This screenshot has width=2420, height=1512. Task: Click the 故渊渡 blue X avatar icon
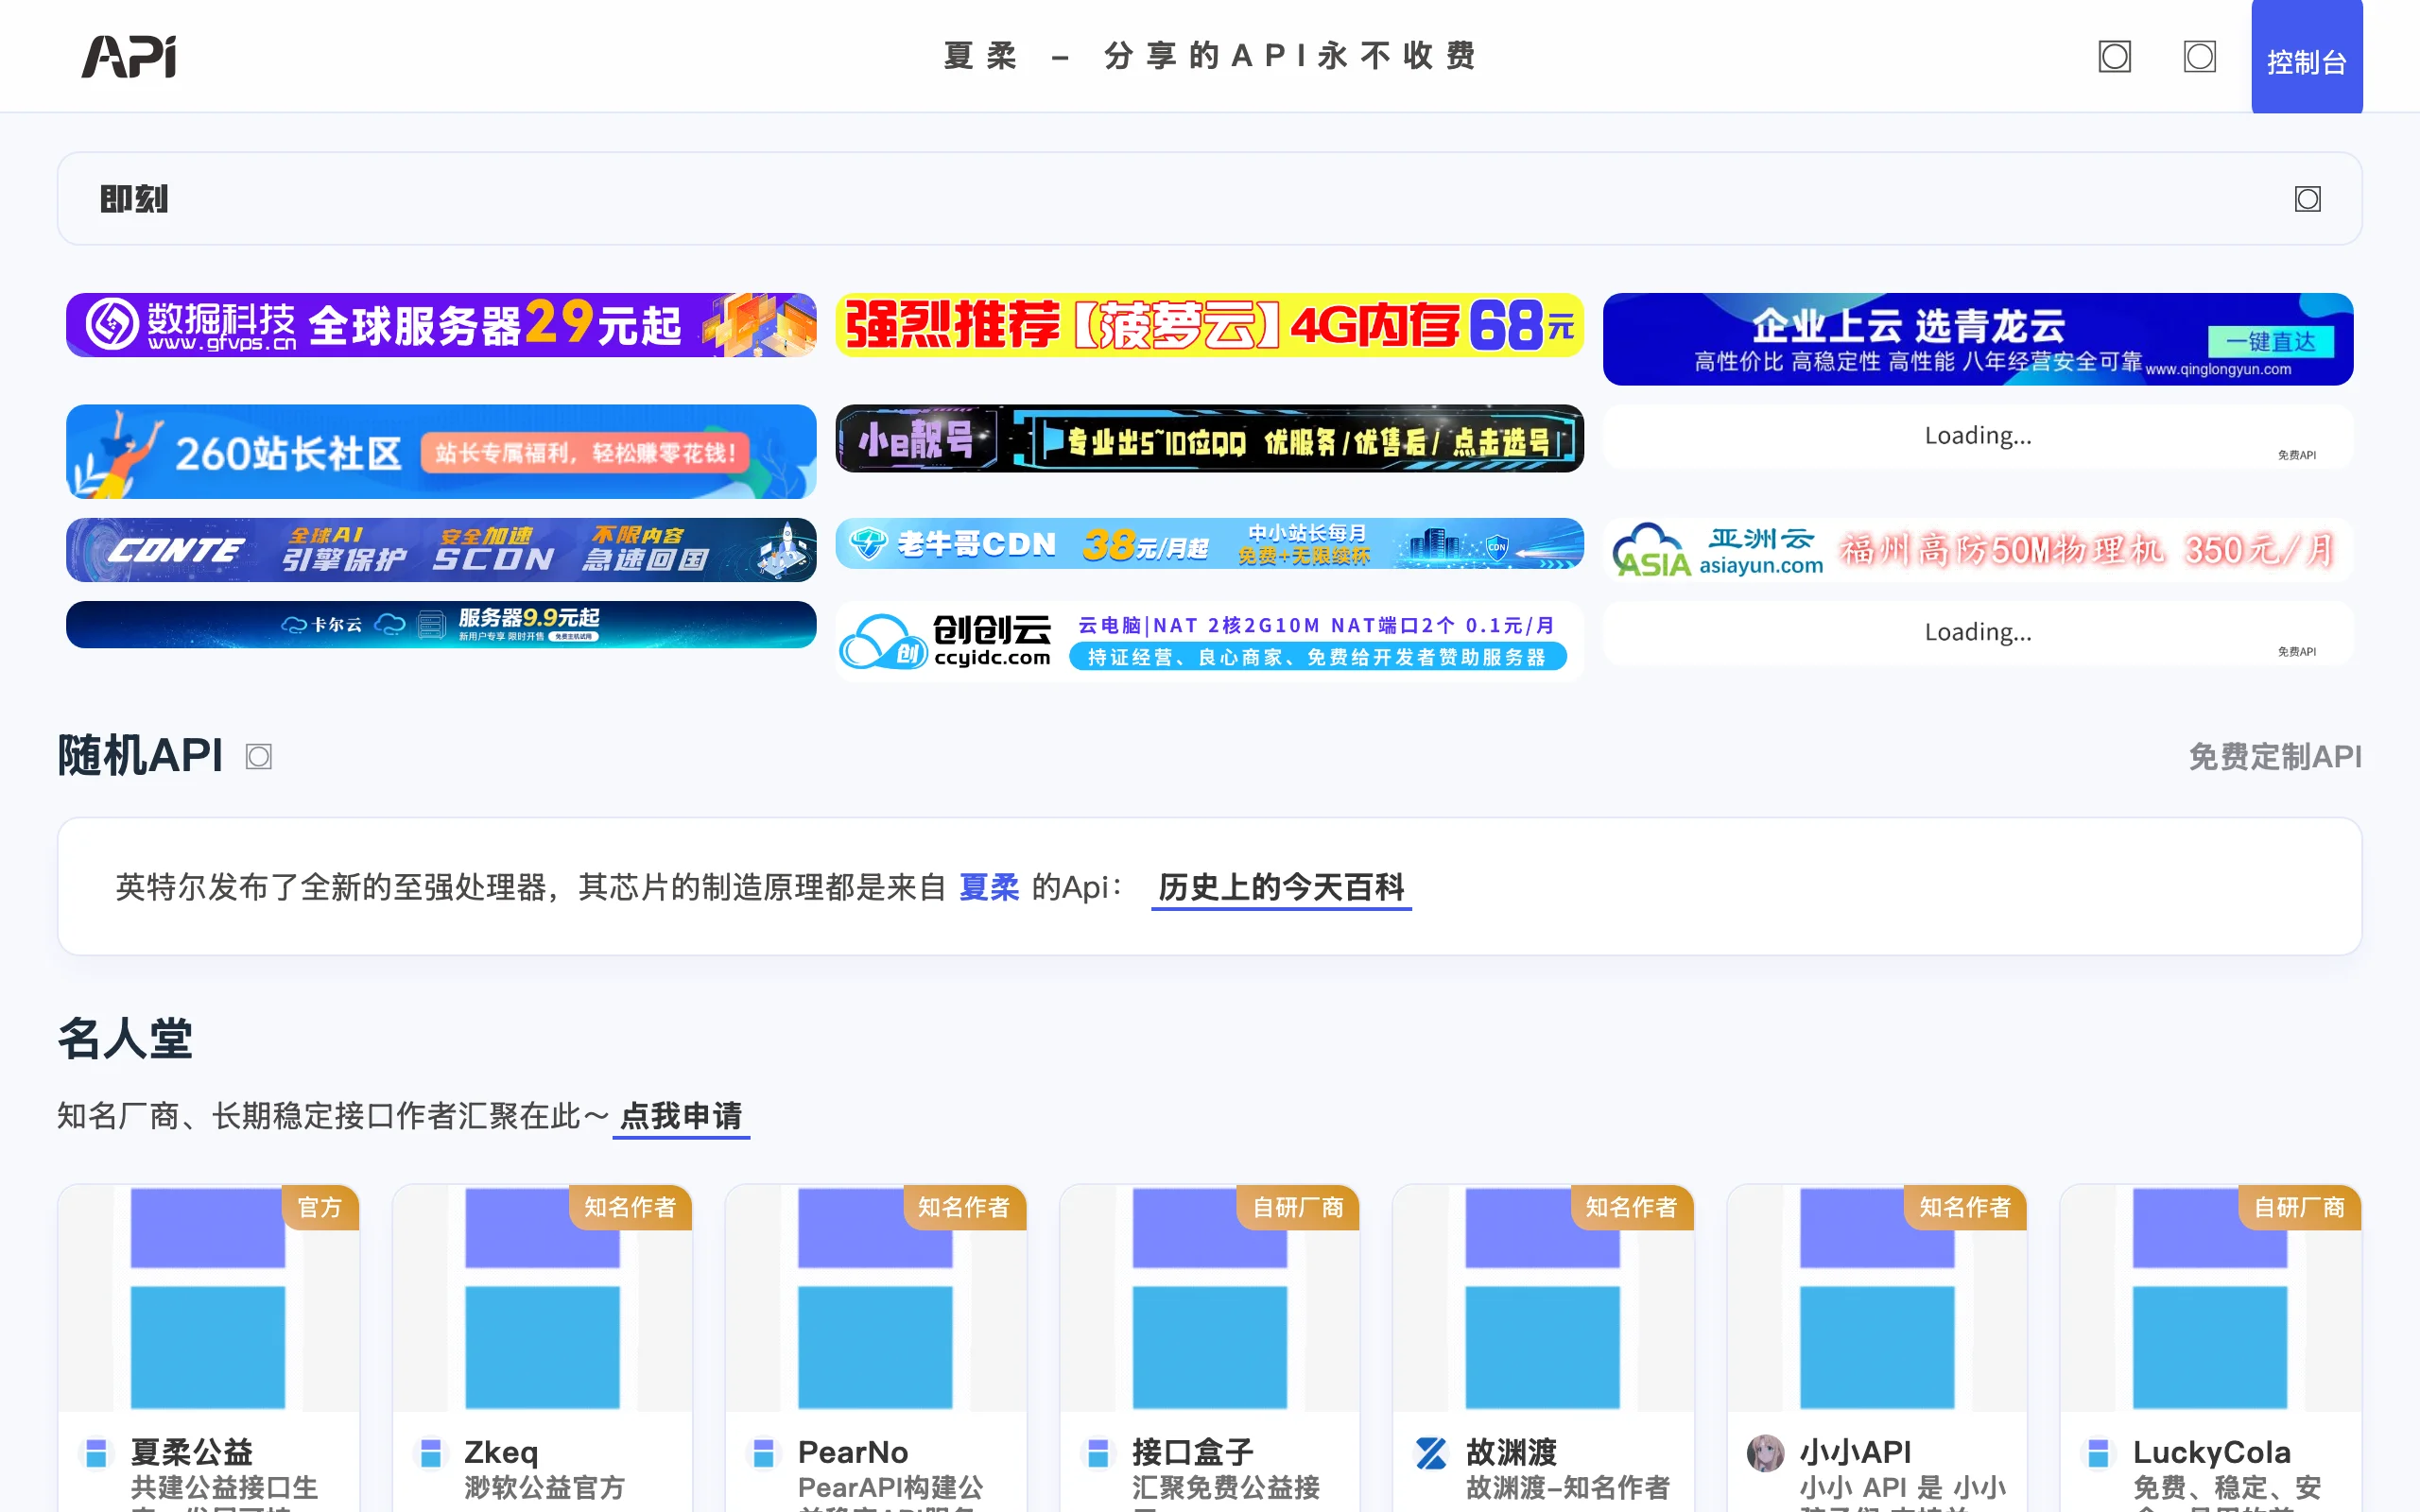point(1431,1453)
